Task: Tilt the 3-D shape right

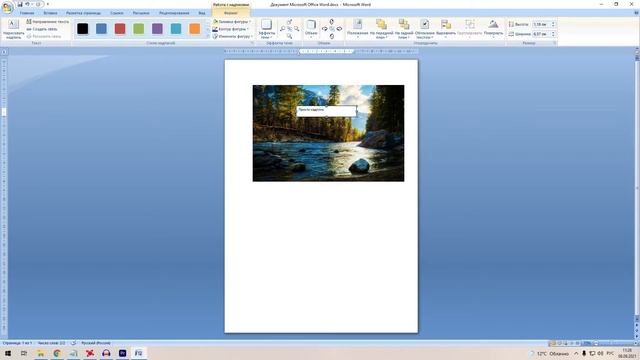Action: click(339, 29)
